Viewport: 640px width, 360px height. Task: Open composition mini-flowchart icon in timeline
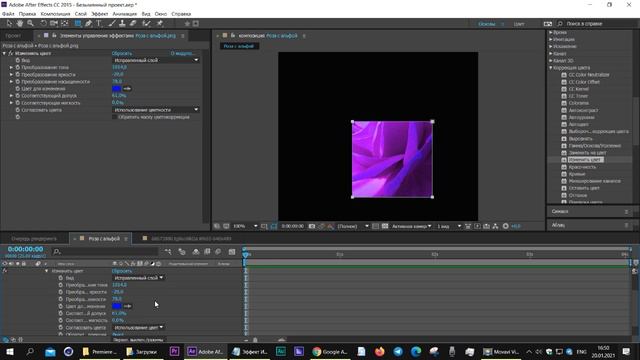[168, 252]
